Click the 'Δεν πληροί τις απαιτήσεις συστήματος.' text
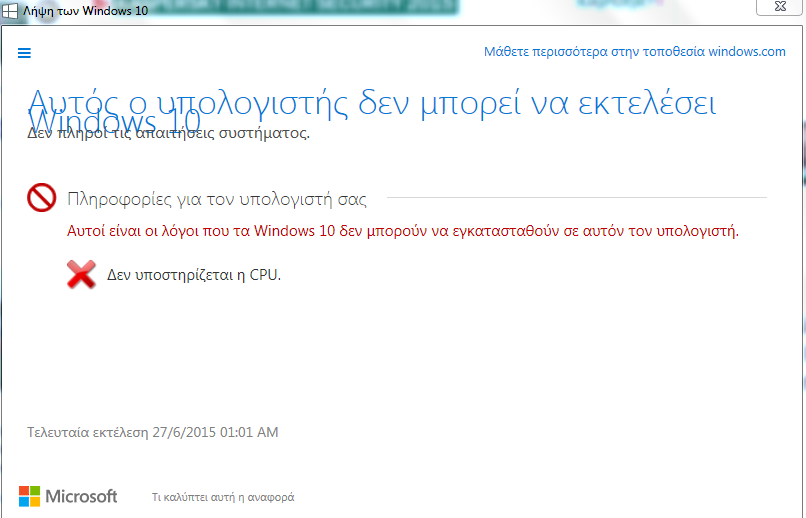Viewport: 806px width, 518px height. click(169, 133)
